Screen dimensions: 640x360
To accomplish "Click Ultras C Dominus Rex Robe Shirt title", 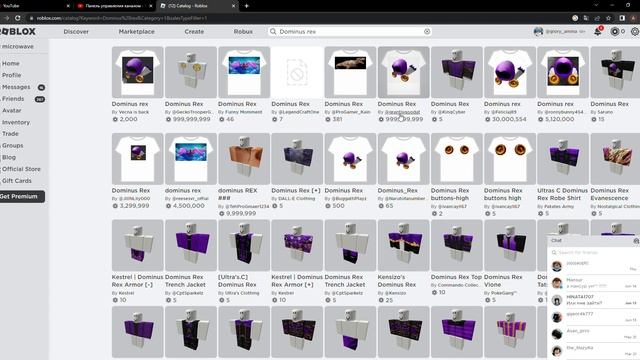I will [x=562, y=194].
